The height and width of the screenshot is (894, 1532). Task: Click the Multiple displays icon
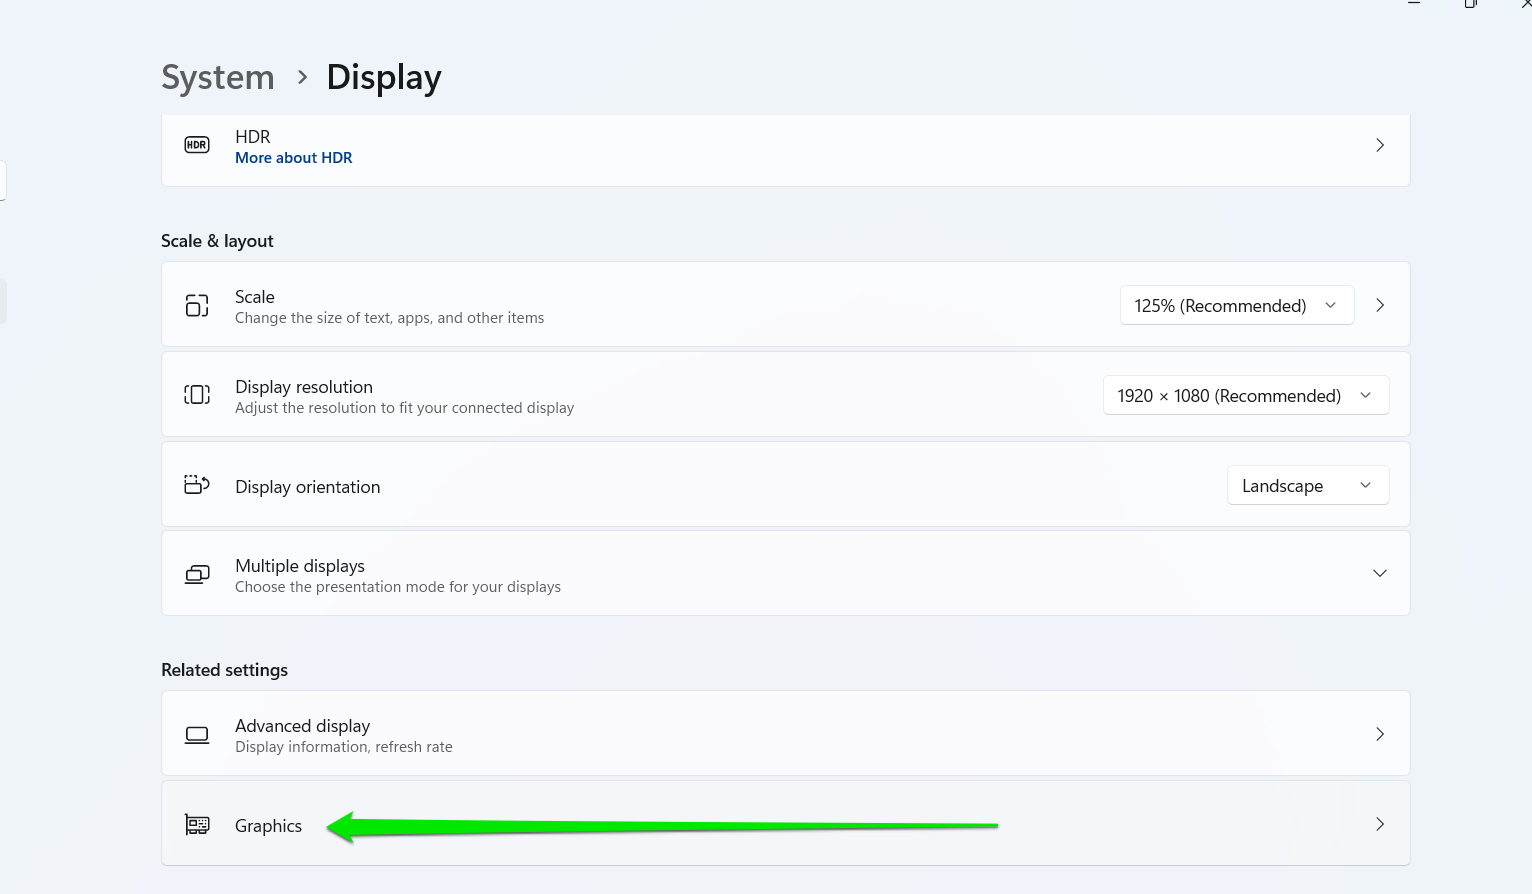coord(197,574)
